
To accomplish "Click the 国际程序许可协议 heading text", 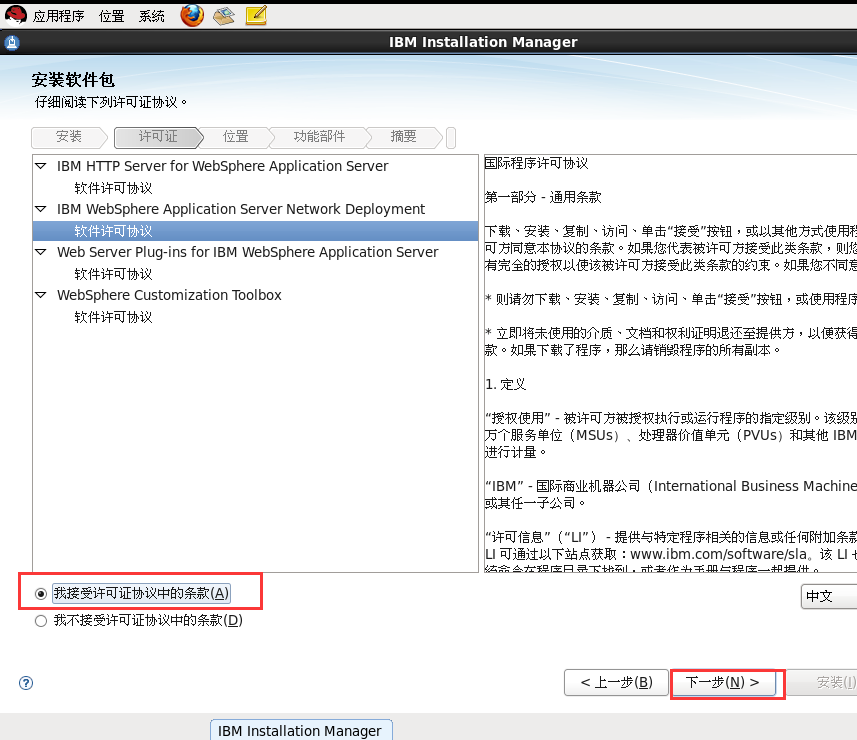I will tap(536, 163).
